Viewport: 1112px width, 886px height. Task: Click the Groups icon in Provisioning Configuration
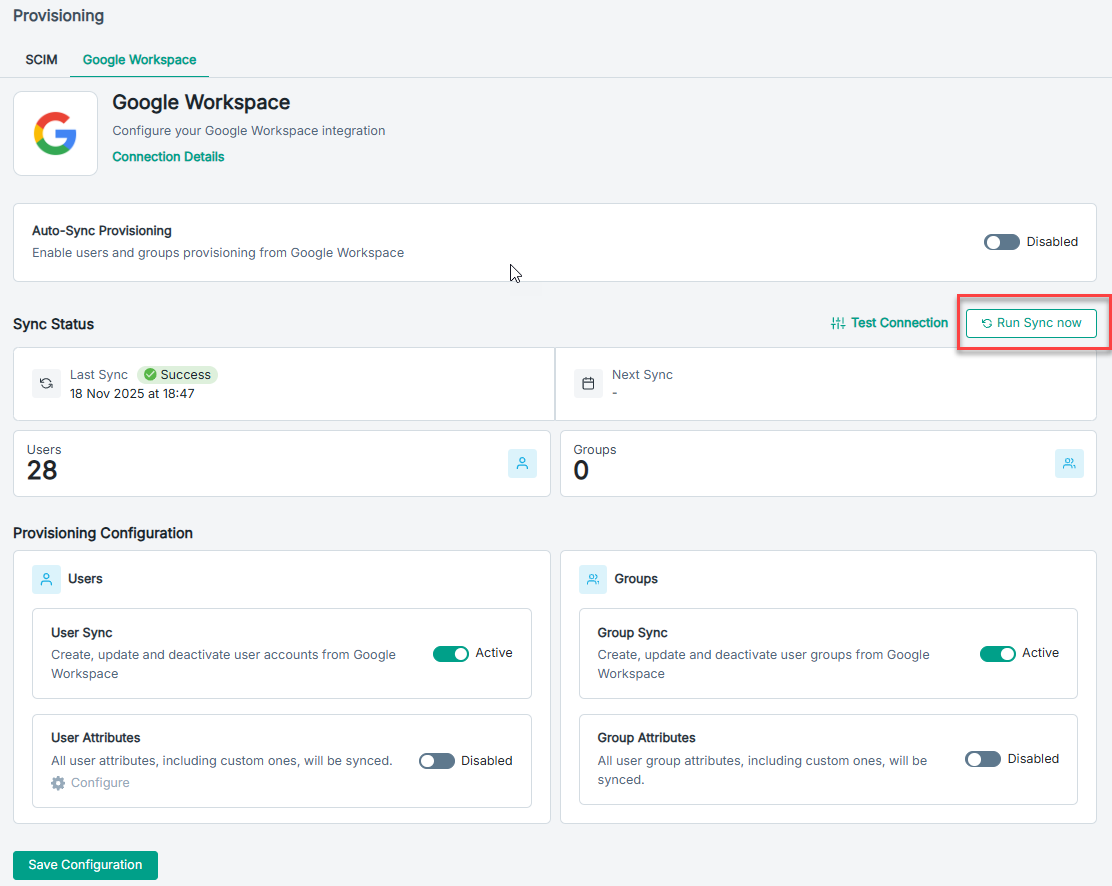[x=593, y=579]
